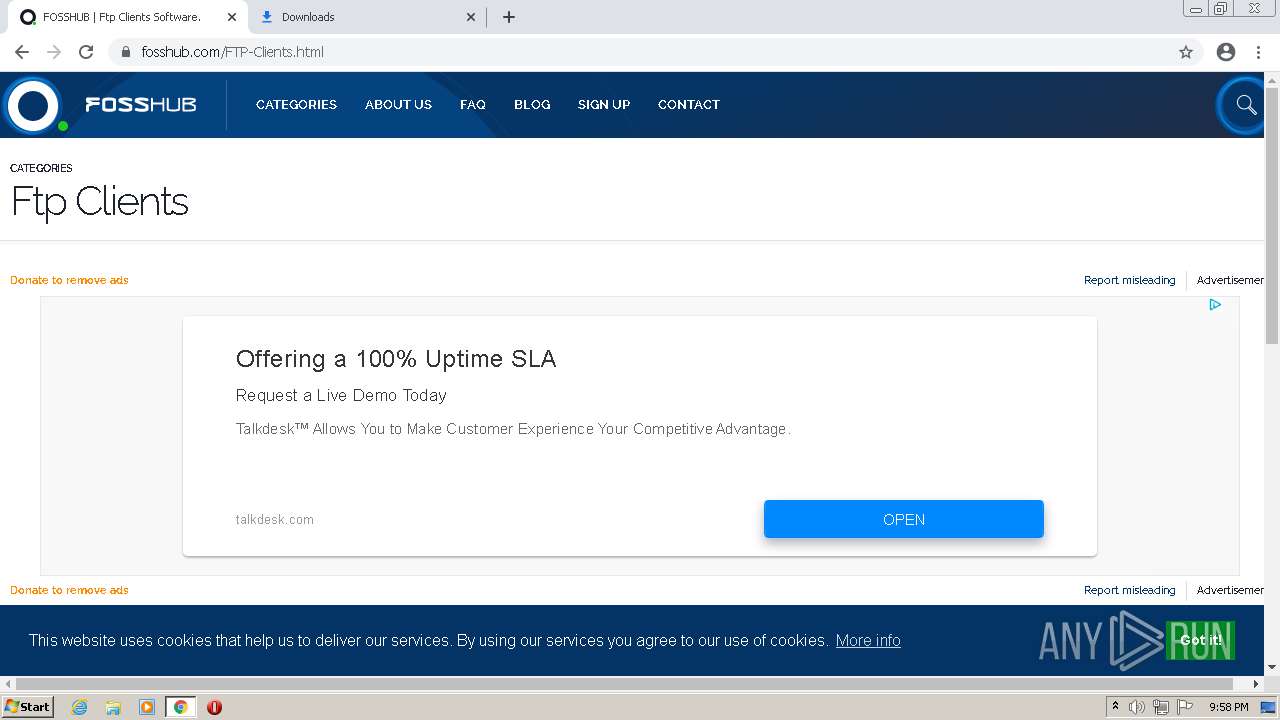This screenshot has width=1280, height=720.
Task: Click SIGN UP in the navigation
Action: [604, 104]
